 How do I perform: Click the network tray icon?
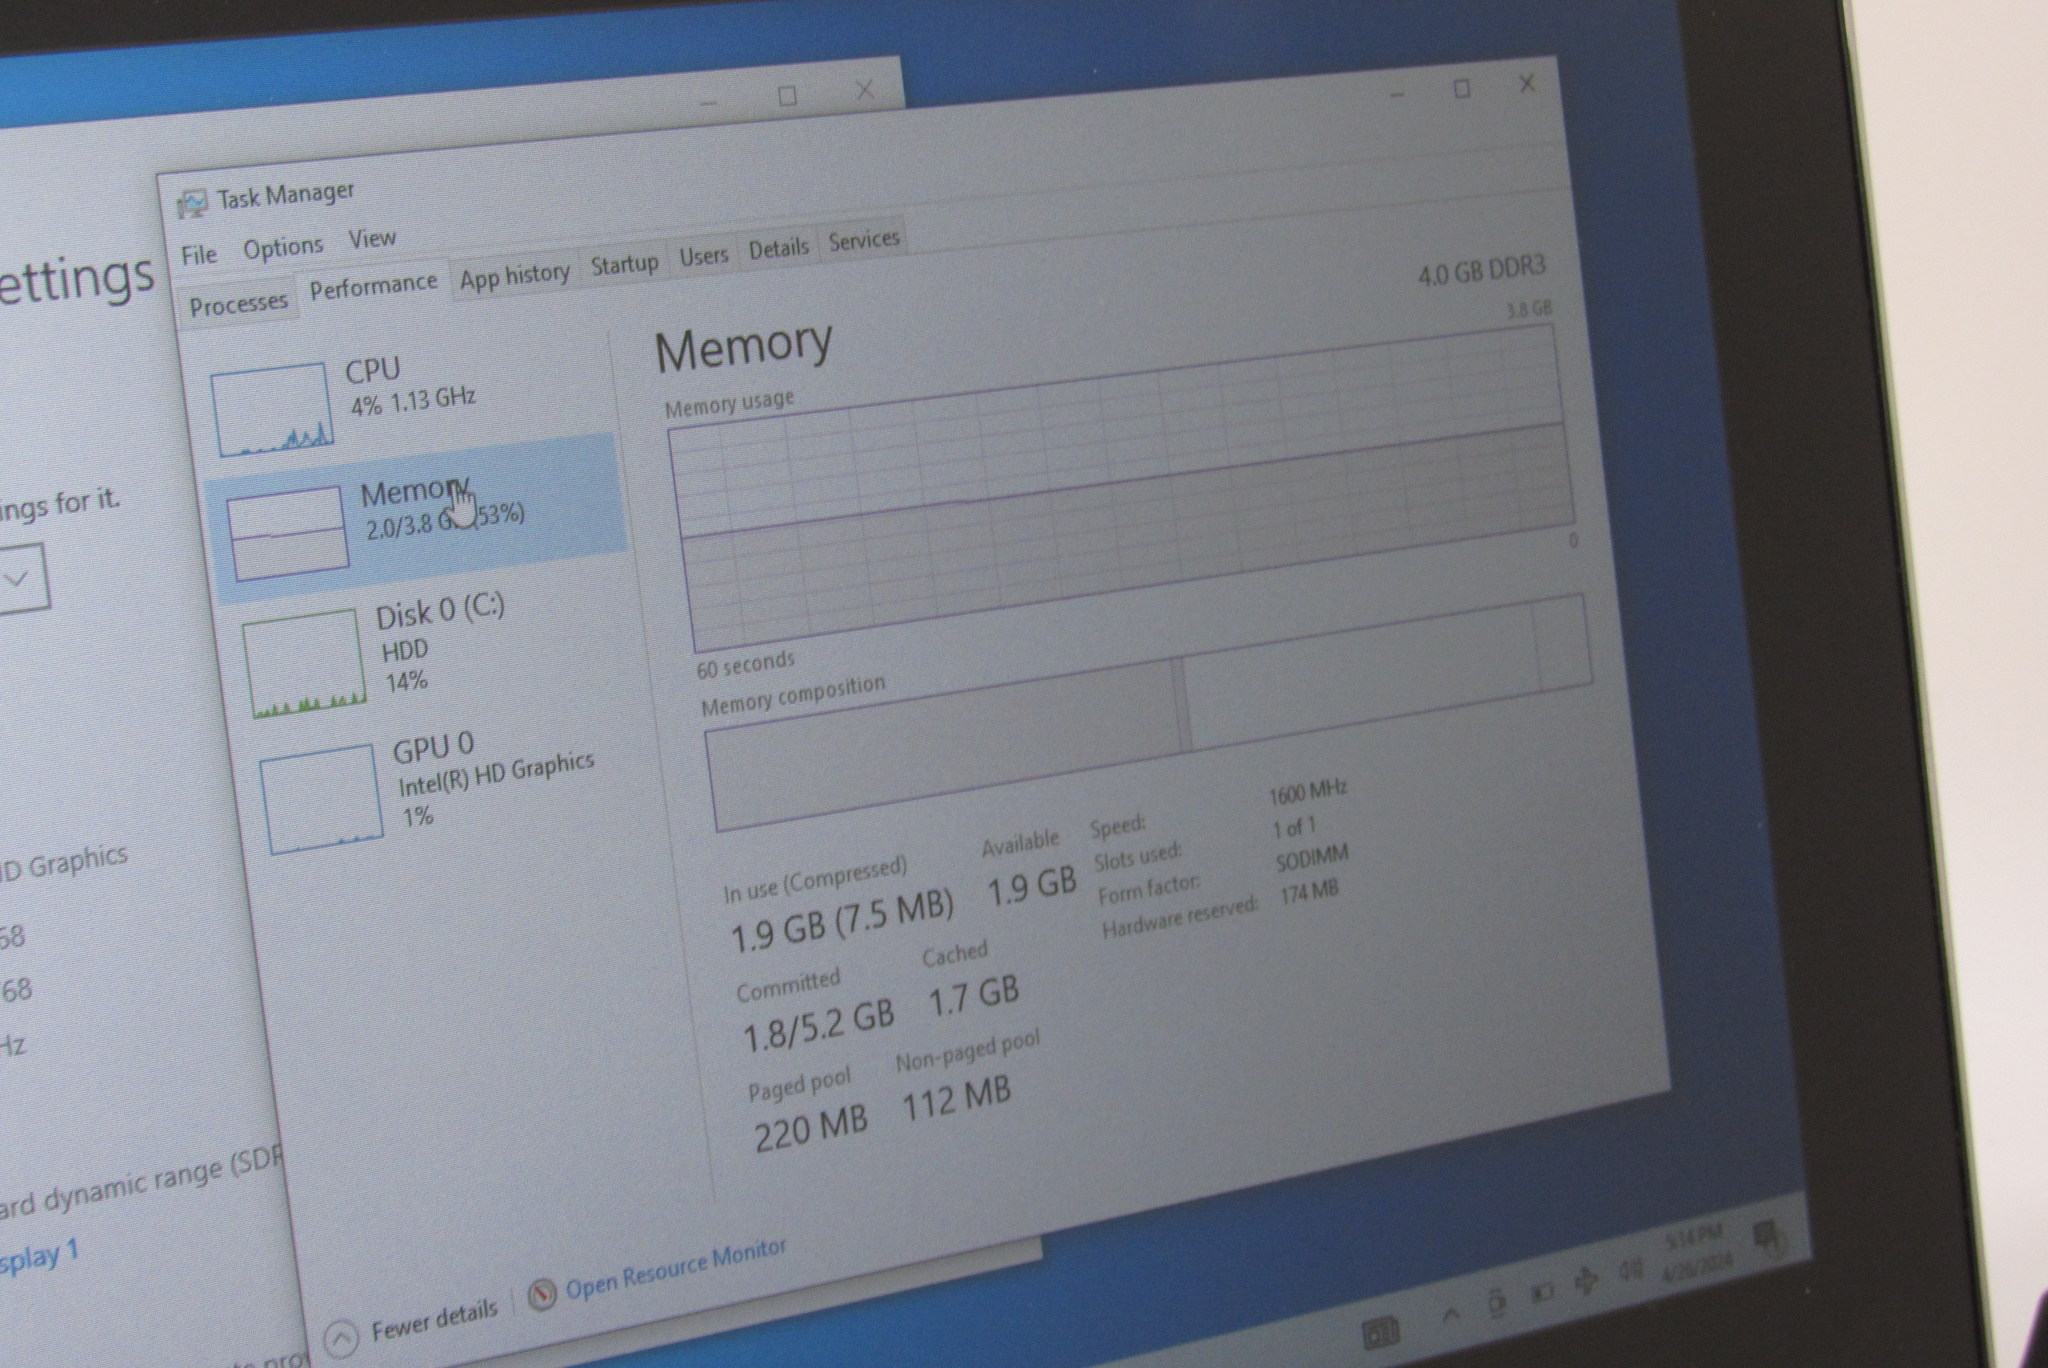(1586, 1280)
